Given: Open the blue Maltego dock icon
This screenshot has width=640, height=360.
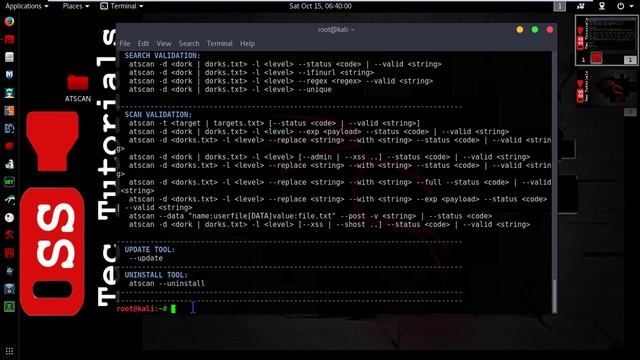Looking at the screenshot, I should (9, 129).
